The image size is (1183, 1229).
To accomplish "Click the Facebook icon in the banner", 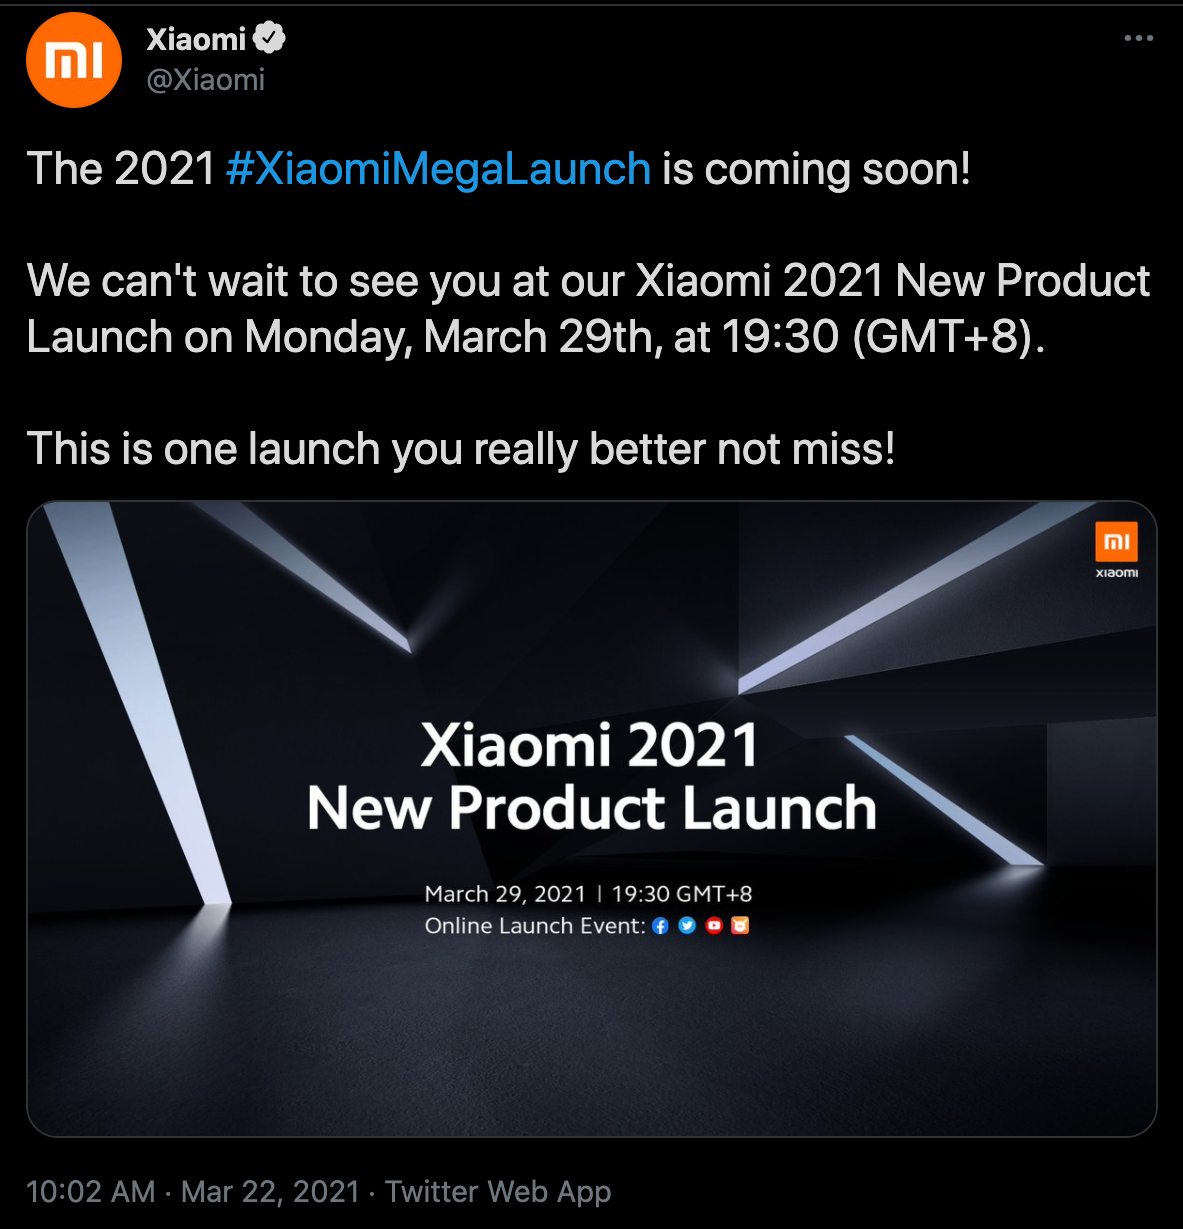I will (660, 926).
